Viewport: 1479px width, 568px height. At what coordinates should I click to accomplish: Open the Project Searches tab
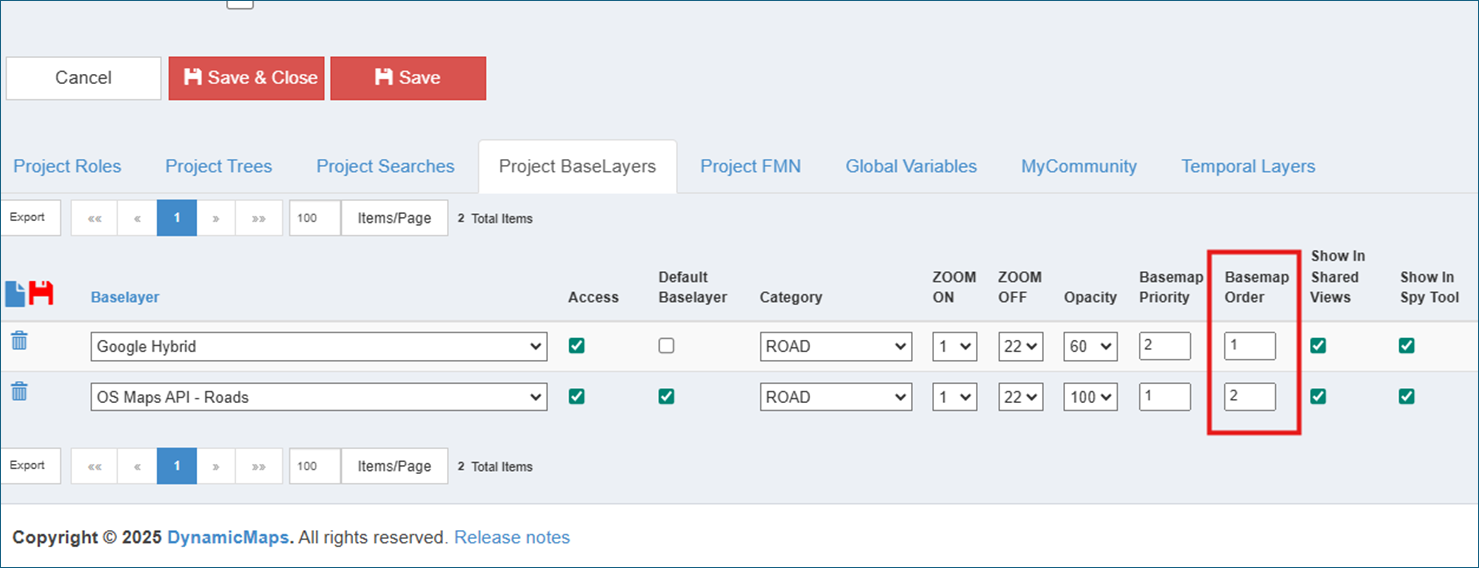tap(386, 167)
